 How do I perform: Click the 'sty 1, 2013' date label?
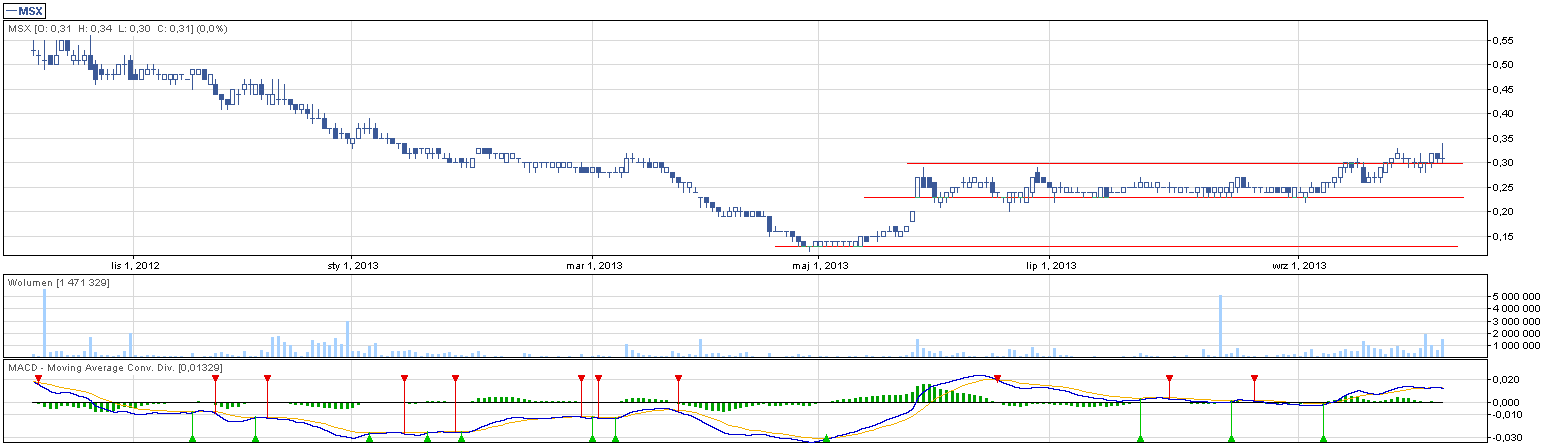353,266
